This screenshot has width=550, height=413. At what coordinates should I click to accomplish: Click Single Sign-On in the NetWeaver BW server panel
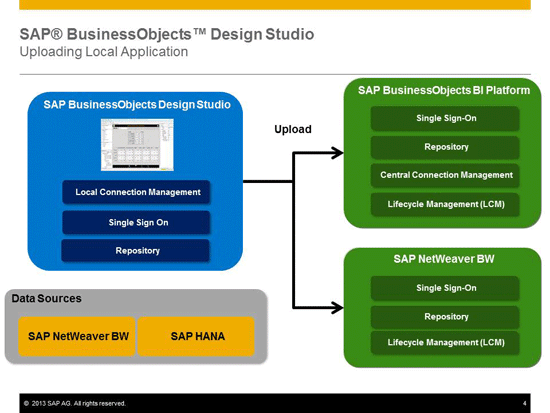pos(445,288)
